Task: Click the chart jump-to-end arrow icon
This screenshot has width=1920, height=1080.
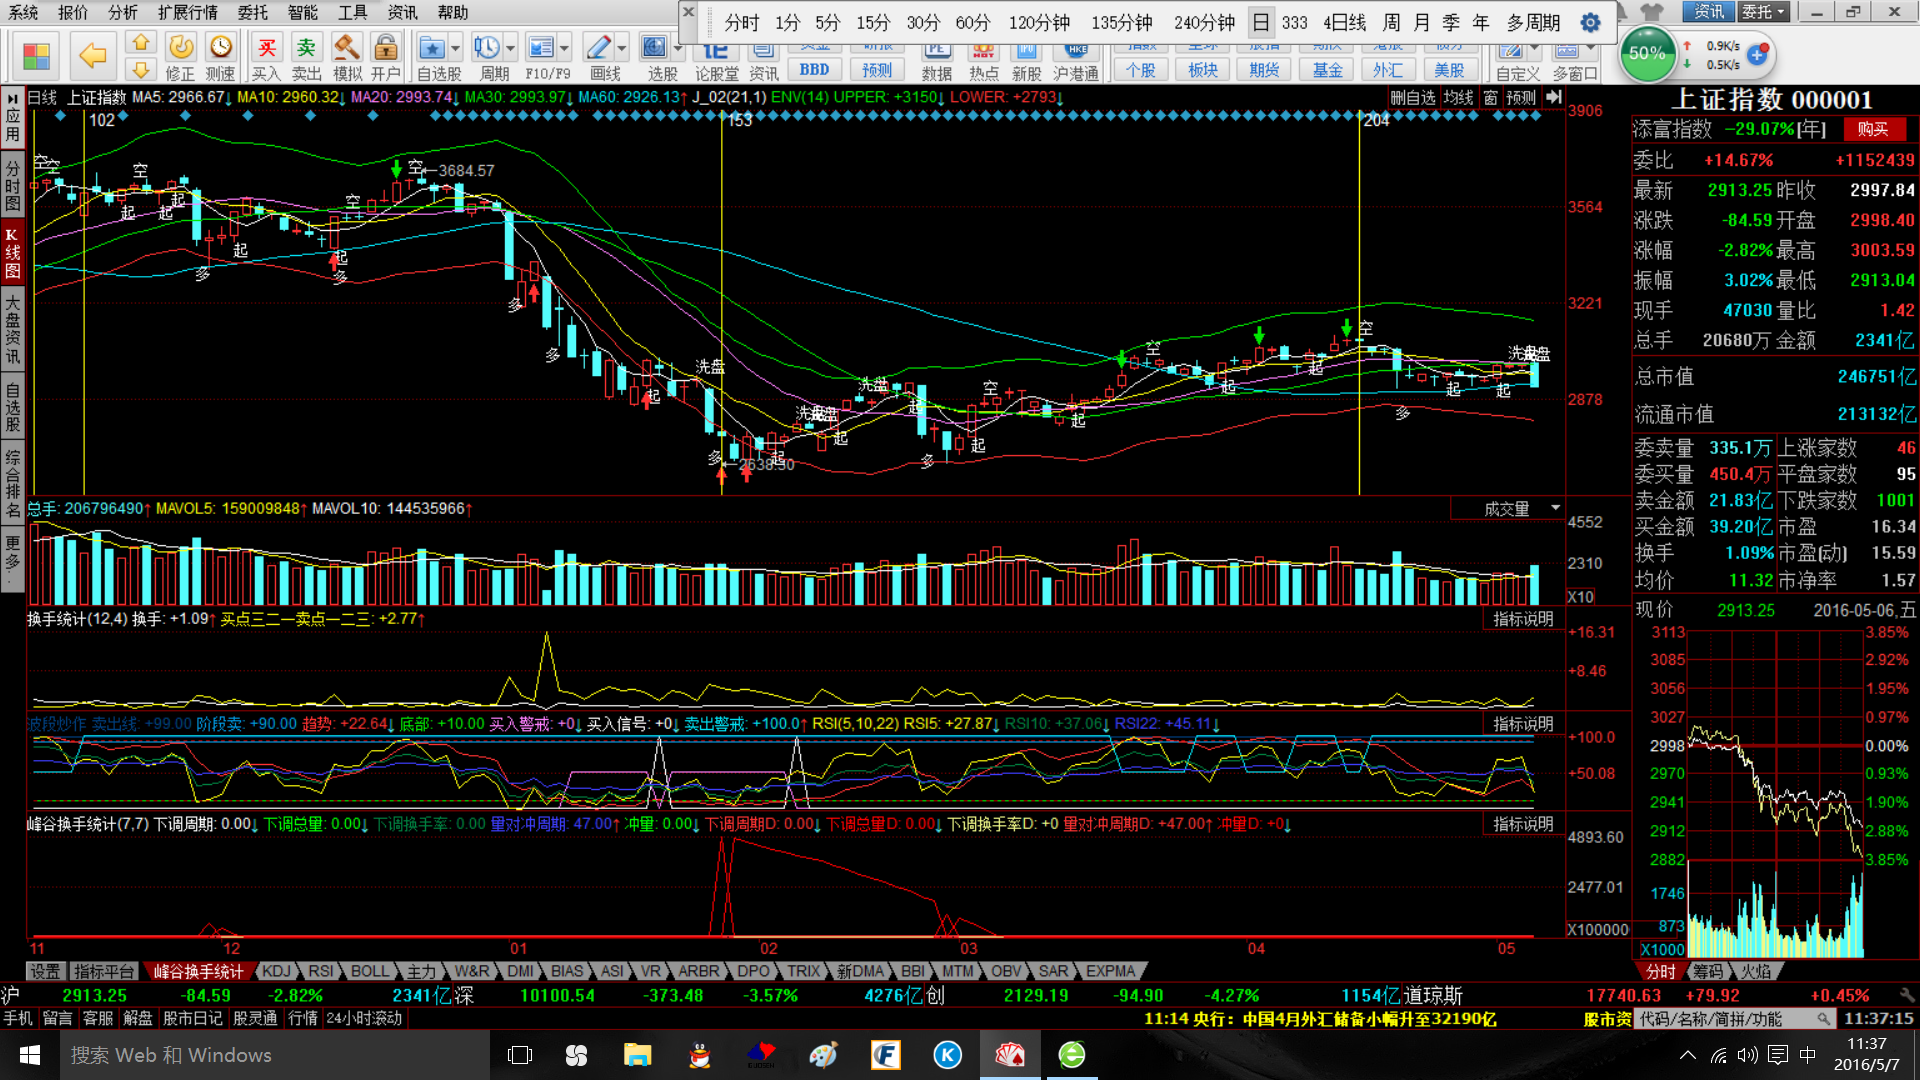Action: click(x=1553, y=97)
